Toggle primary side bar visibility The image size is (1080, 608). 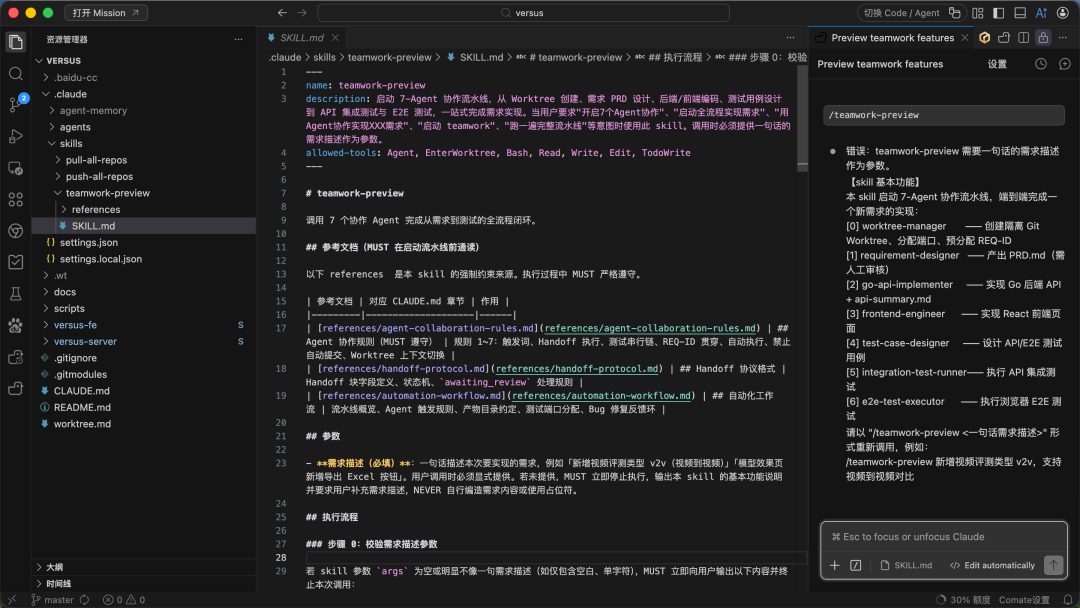pos(999,12)
